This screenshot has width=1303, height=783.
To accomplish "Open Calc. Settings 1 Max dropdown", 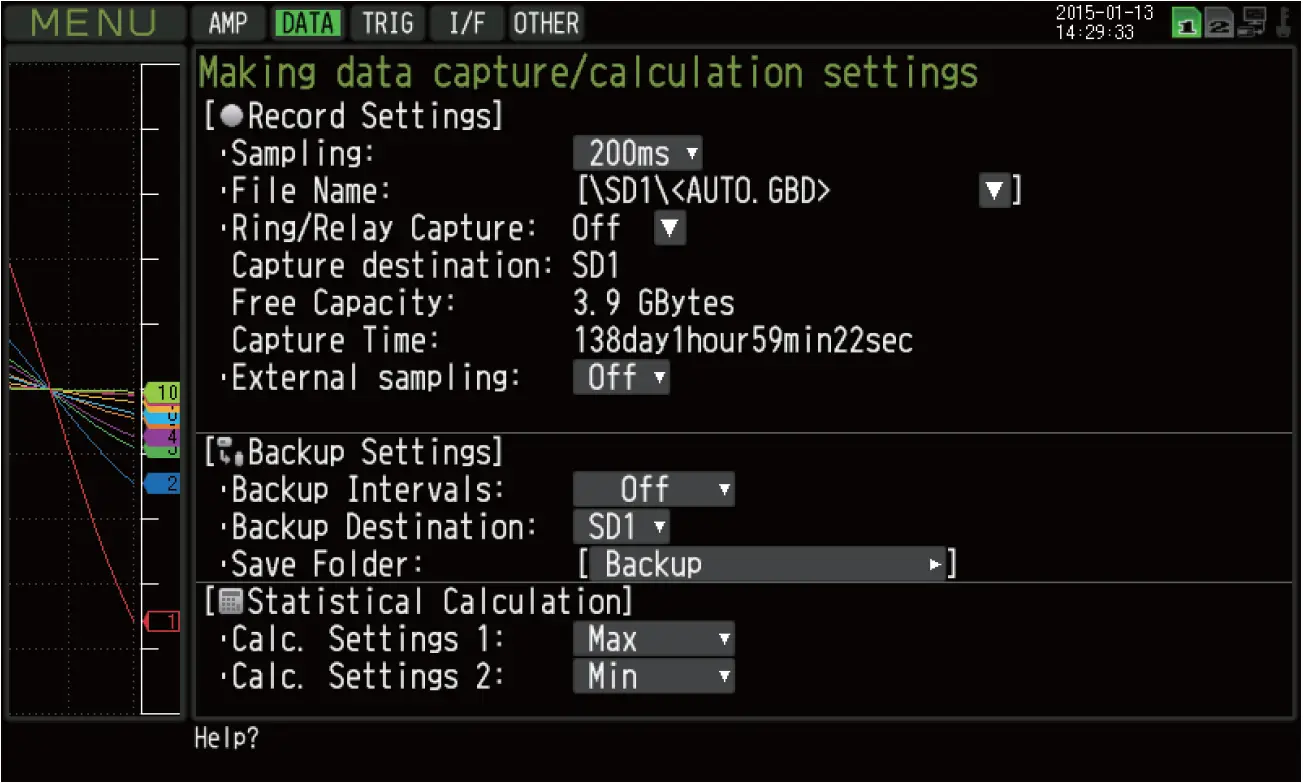I will pyautogui.click(x=654, y=639).
